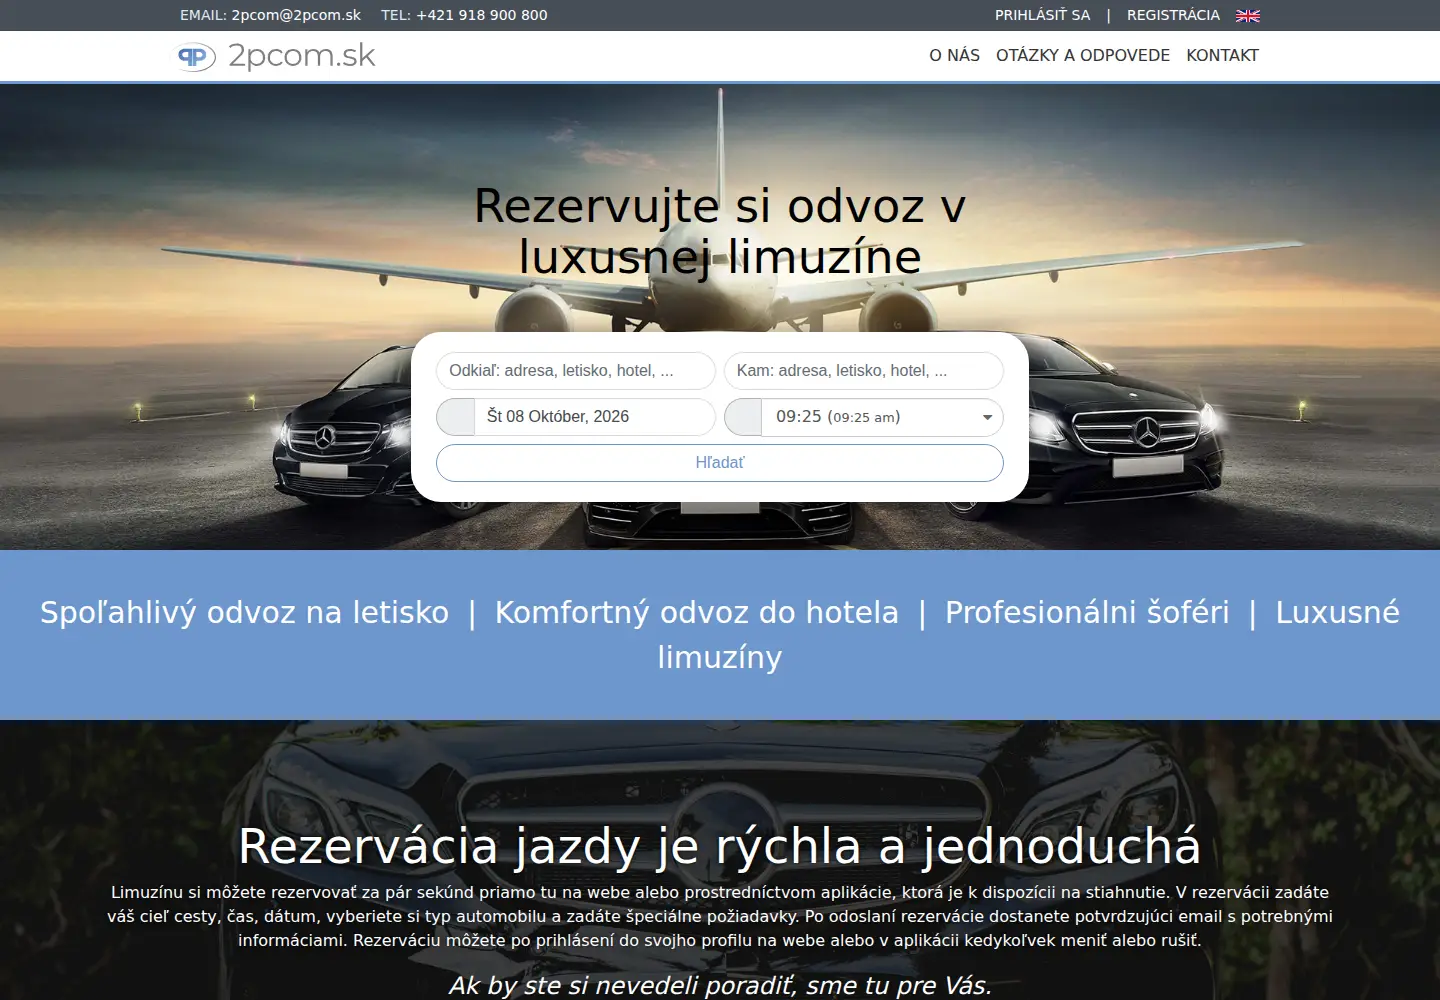Click the 2pcom.sk logo
The width and height of the screenshot is (1440, 1000).
[x=277, y=56]
